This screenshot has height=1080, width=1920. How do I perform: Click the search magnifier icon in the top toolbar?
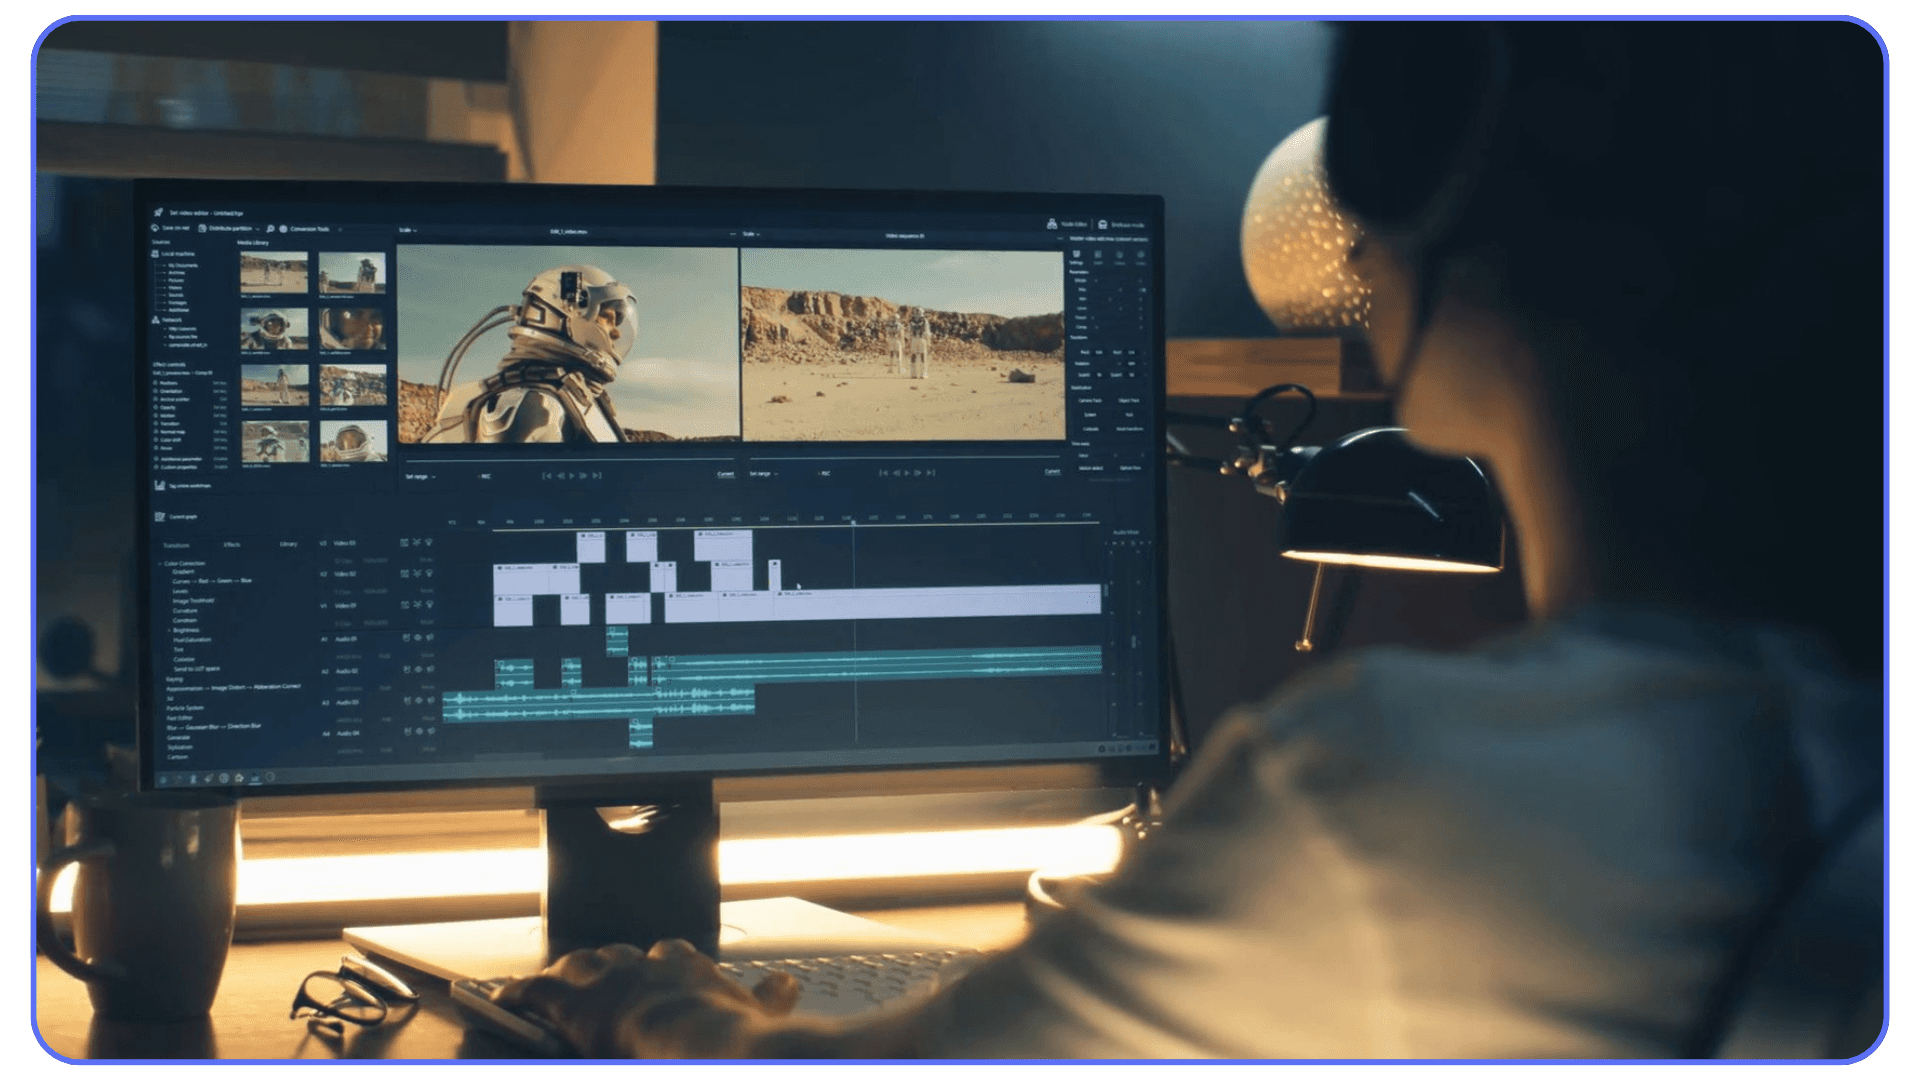coord(271,229)
